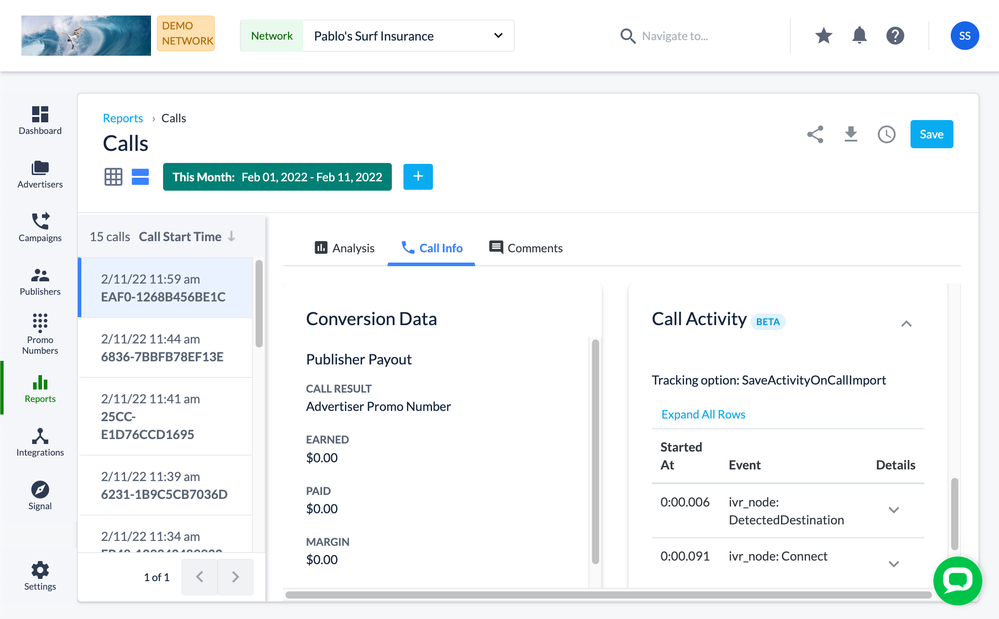
Task: Open the notifications bell
Action: click(859, 36)
